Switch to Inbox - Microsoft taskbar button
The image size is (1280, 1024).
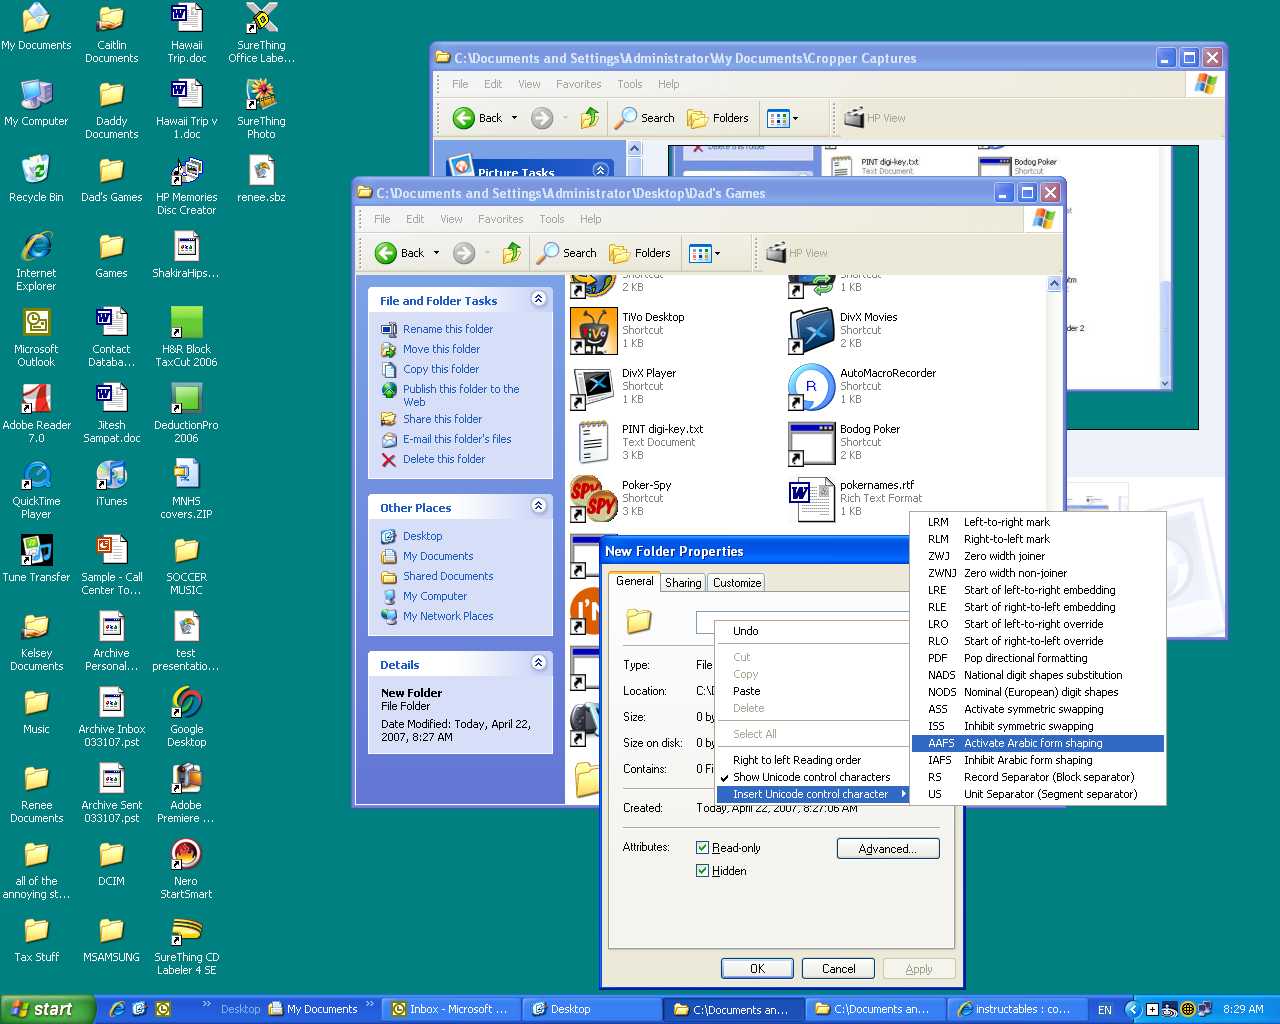[x=451, y=1009]
